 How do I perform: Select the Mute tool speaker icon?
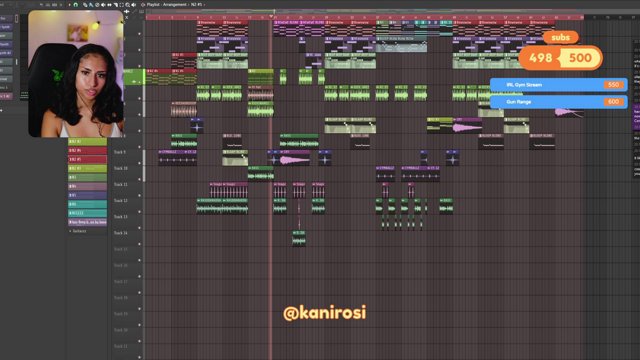tap(103, 5)
